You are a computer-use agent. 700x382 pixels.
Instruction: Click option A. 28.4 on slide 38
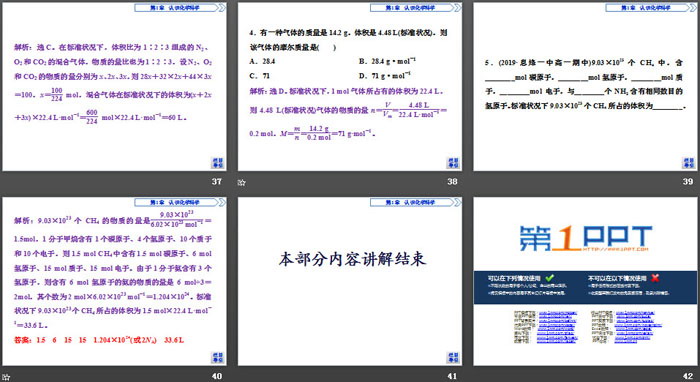tap(262, 62)
